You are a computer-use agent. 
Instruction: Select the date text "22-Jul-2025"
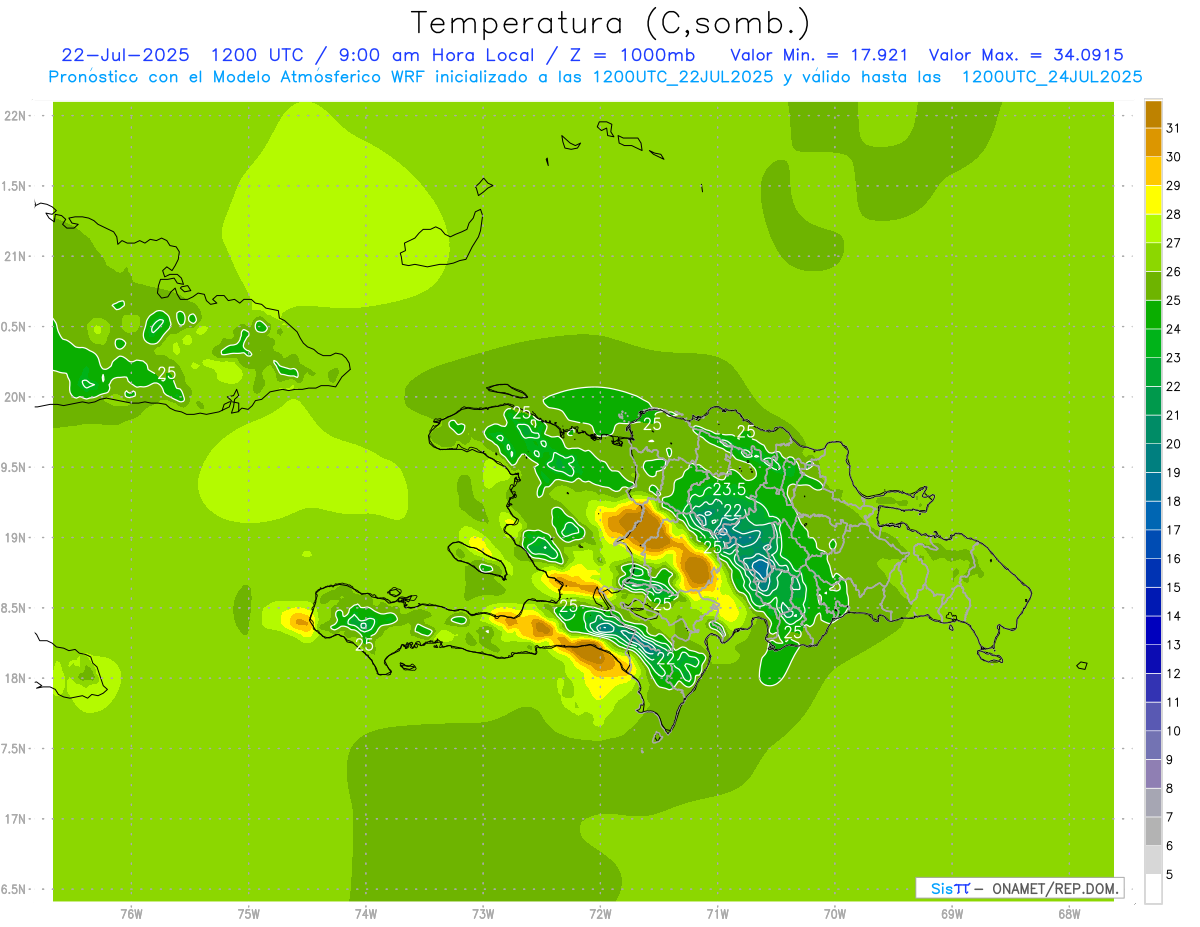125,54
